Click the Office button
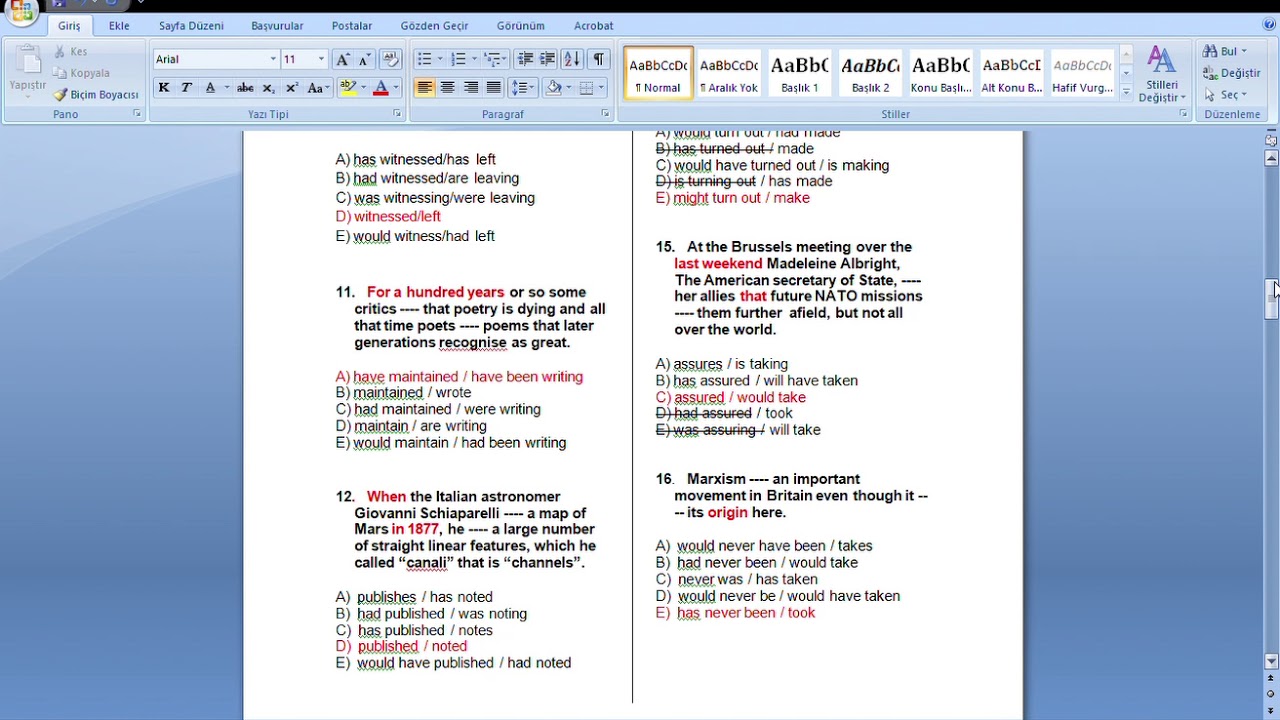 click(x=20, y=10)
